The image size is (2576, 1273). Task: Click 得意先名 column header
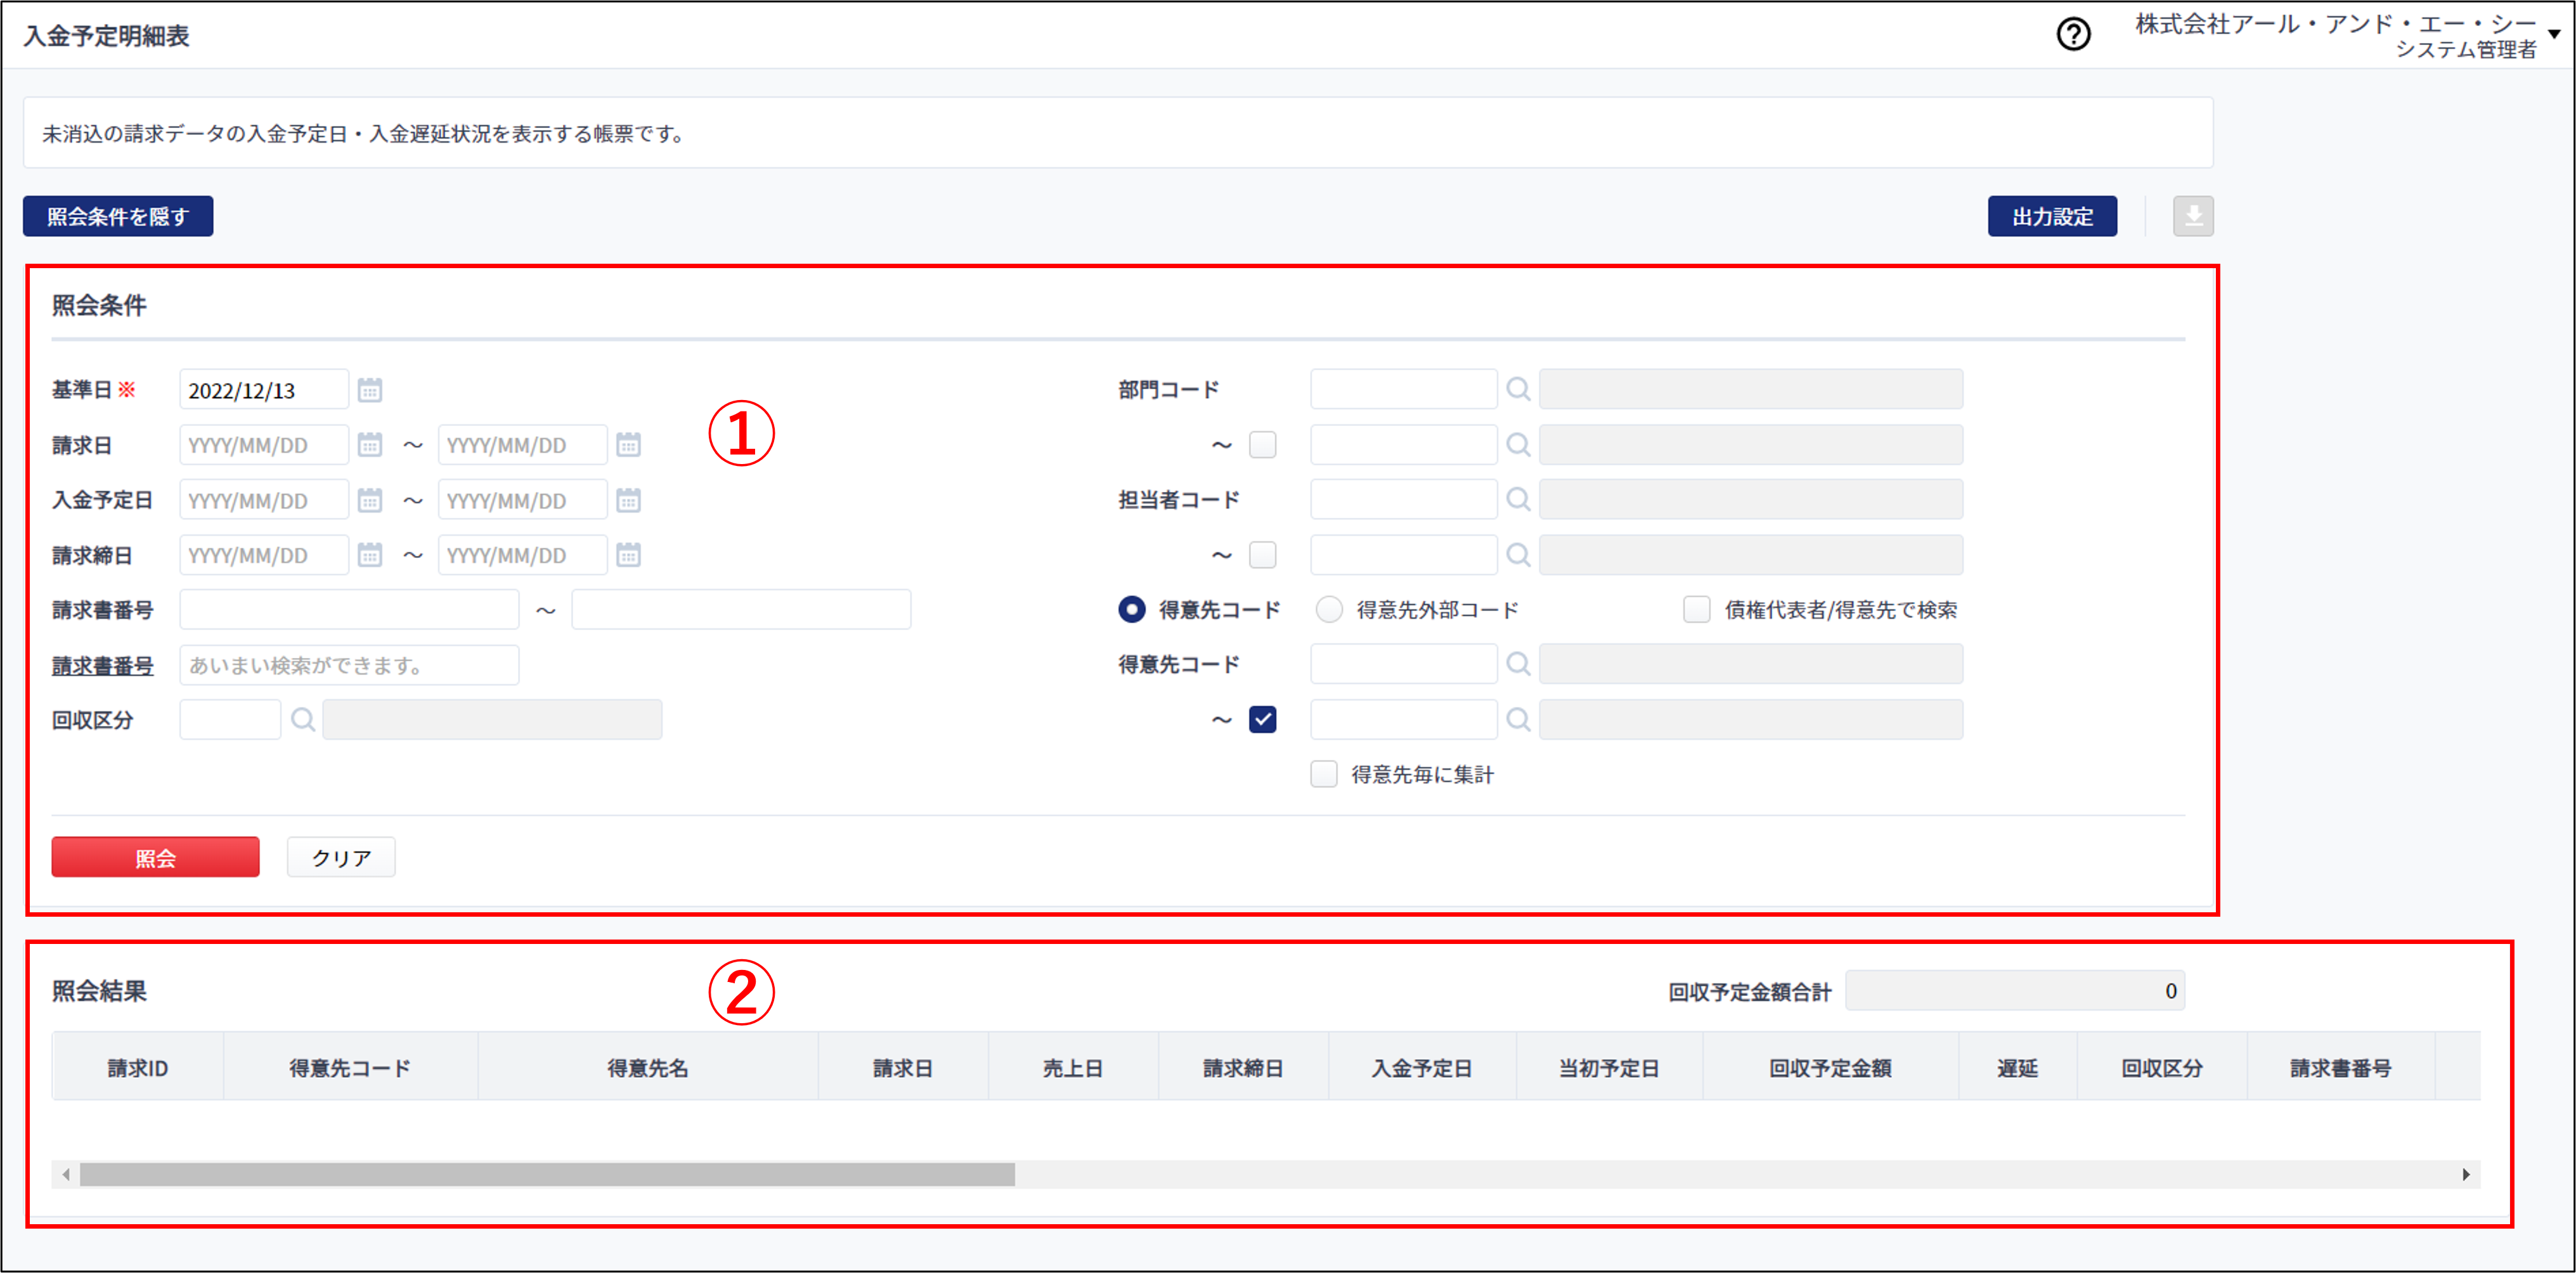point(648,1068)
